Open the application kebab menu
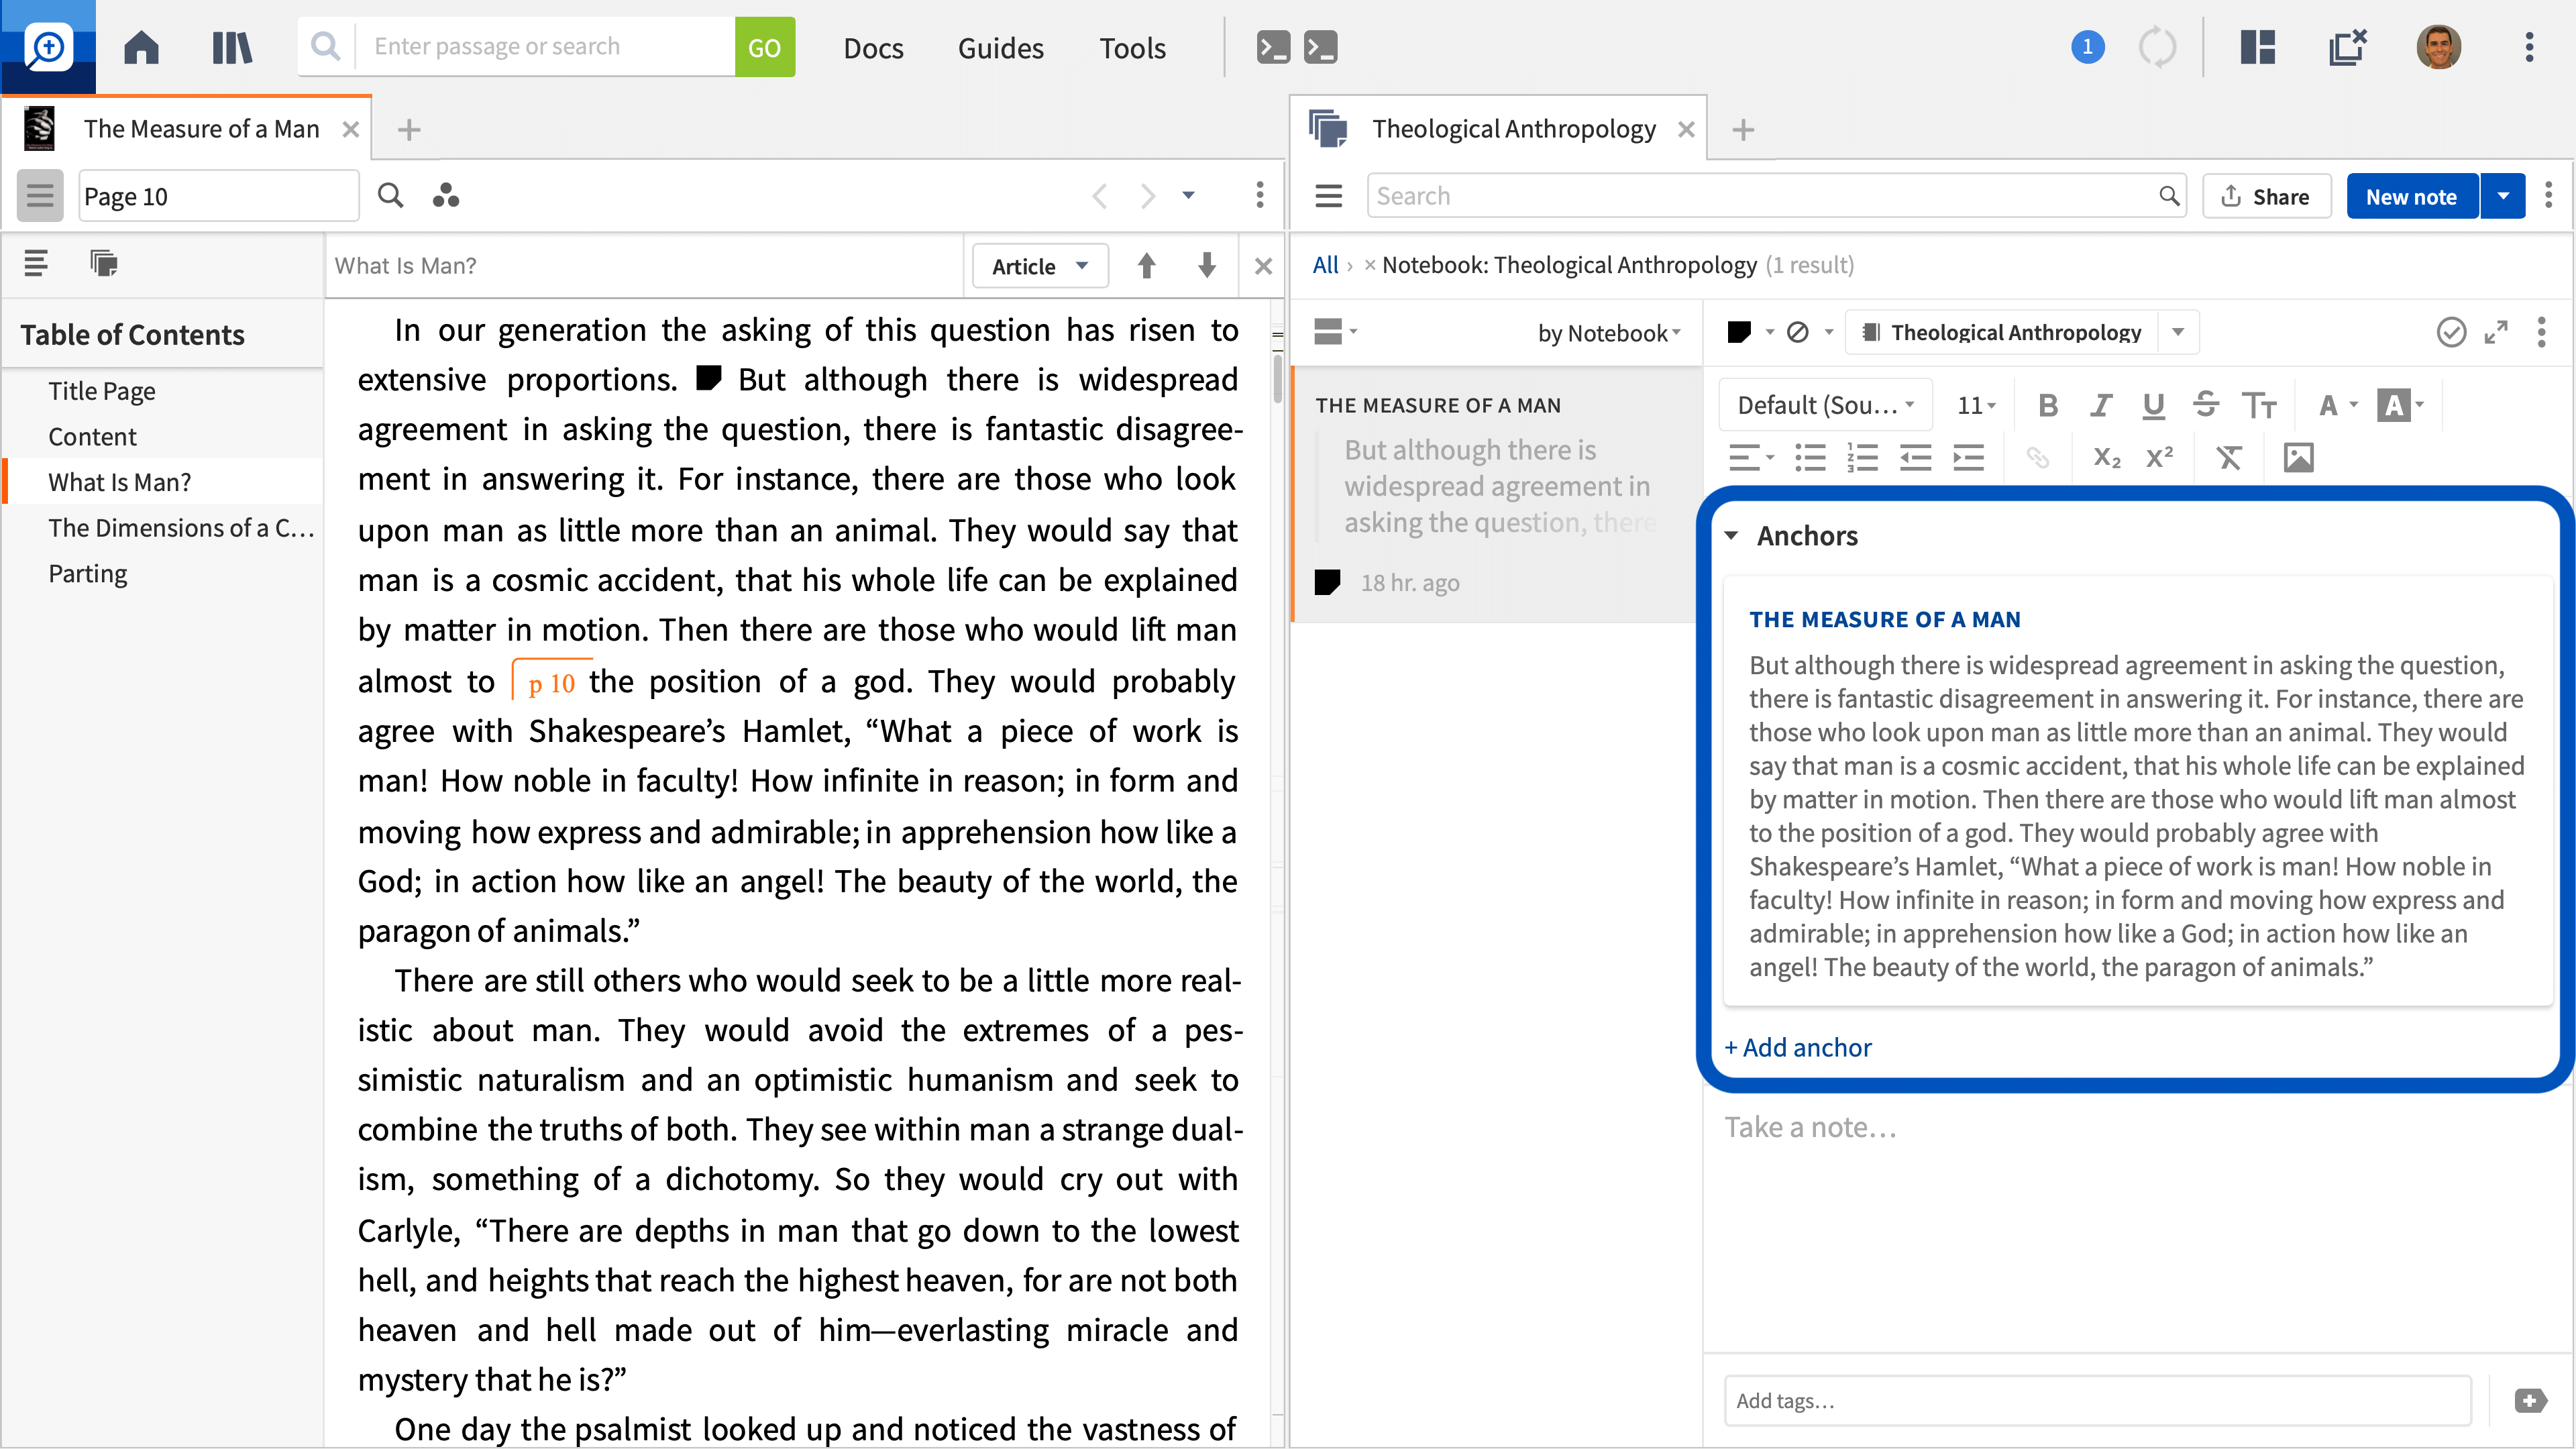The image size is (2576, 1449). click(x=2529, y=47)
